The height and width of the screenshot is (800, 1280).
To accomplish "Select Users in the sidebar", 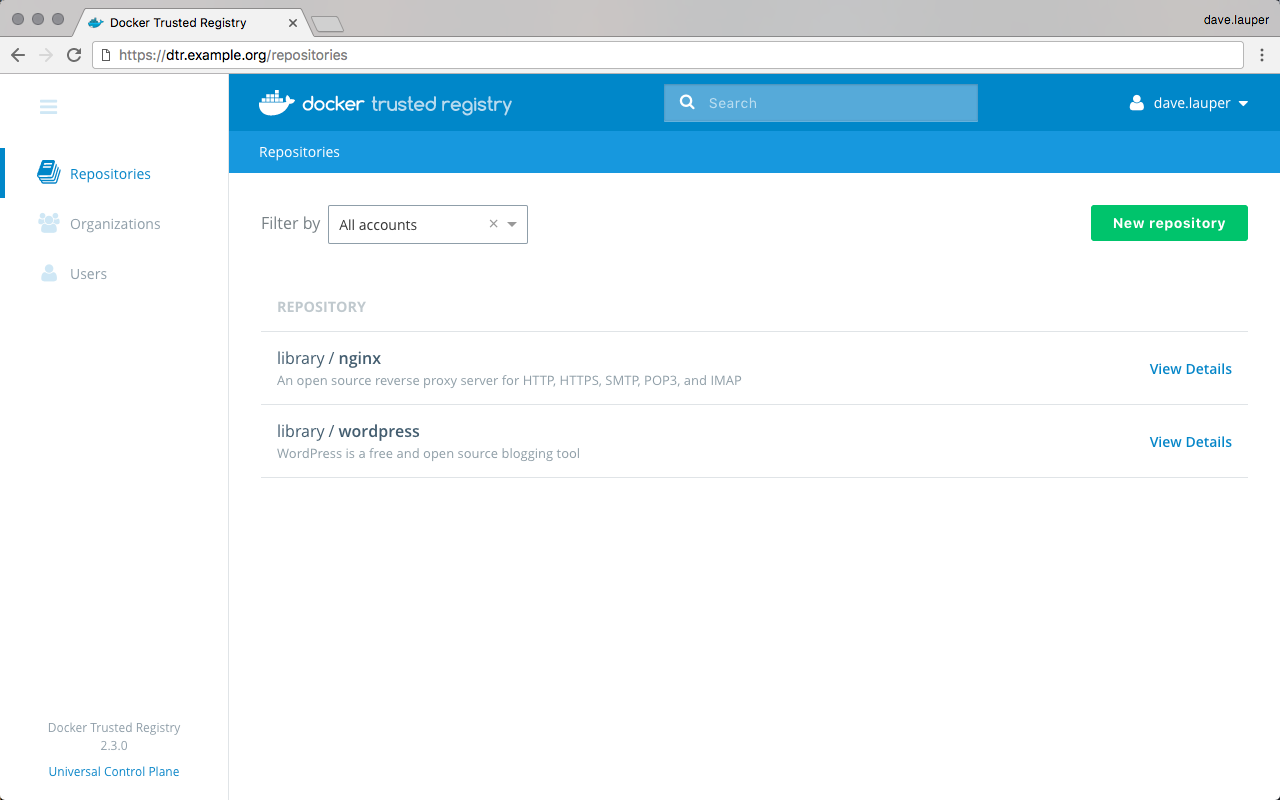I will [x=88, y=274].
